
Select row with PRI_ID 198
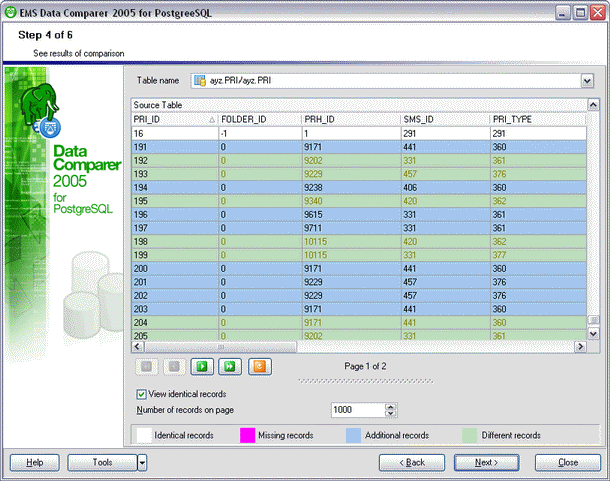pyautogui.click(x=359, y=242)
